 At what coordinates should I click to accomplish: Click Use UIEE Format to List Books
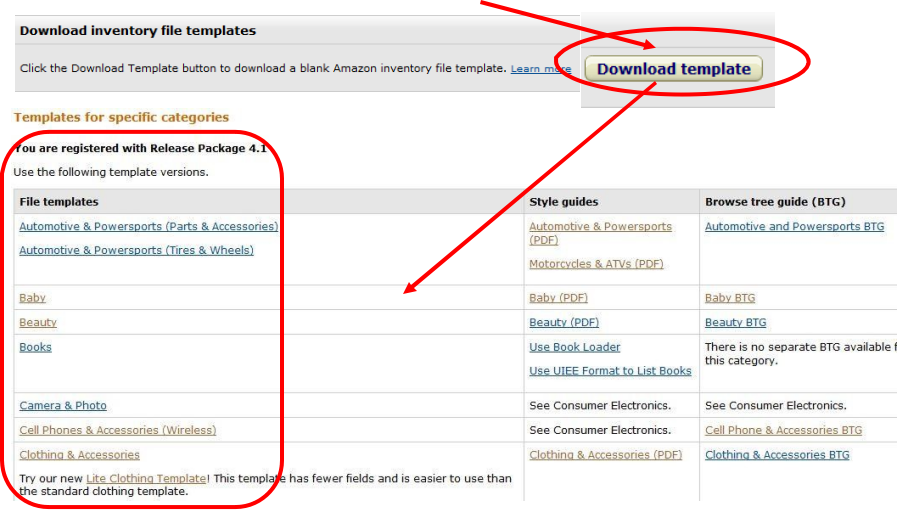coord(610,371)
